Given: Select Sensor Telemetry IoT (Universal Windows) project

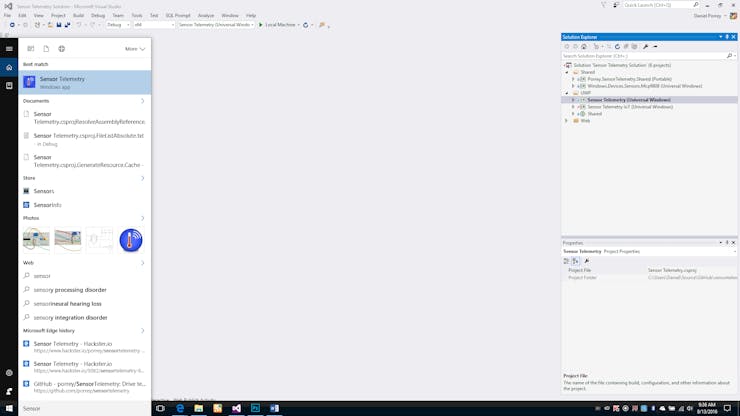Looking at the screenshot, I should click(630, 107).
